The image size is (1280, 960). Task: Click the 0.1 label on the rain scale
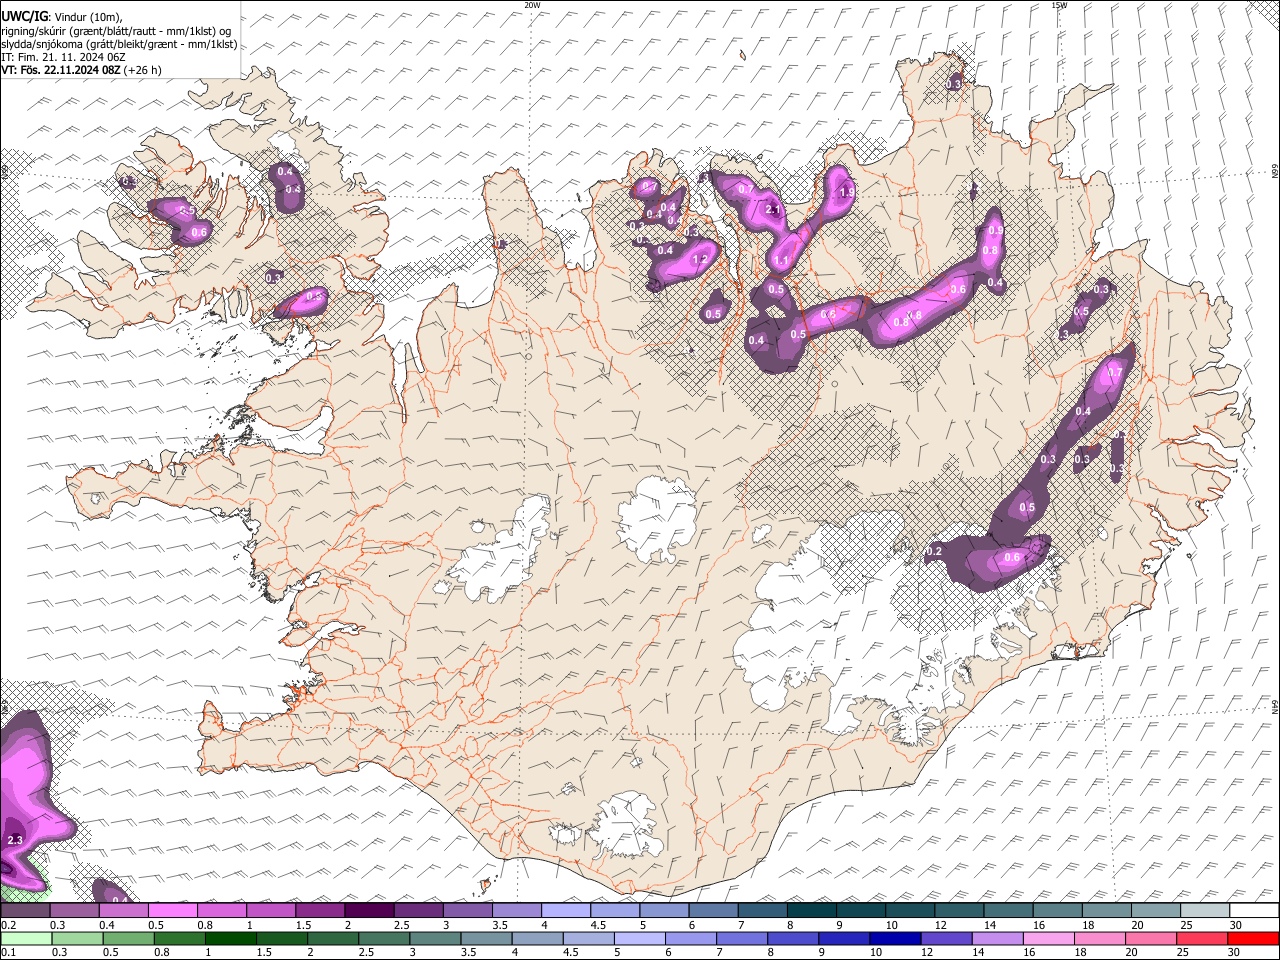point(8,953)
